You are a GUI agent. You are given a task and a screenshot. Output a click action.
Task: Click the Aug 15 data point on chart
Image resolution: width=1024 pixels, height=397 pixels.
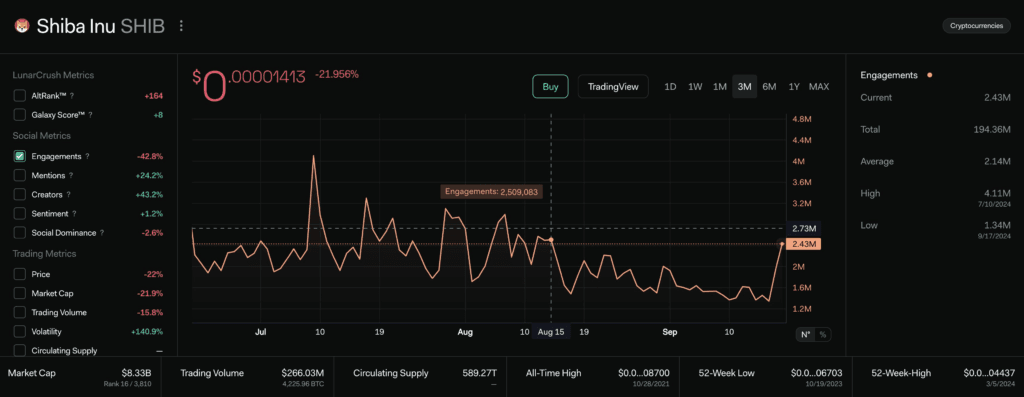pos(551,240)
